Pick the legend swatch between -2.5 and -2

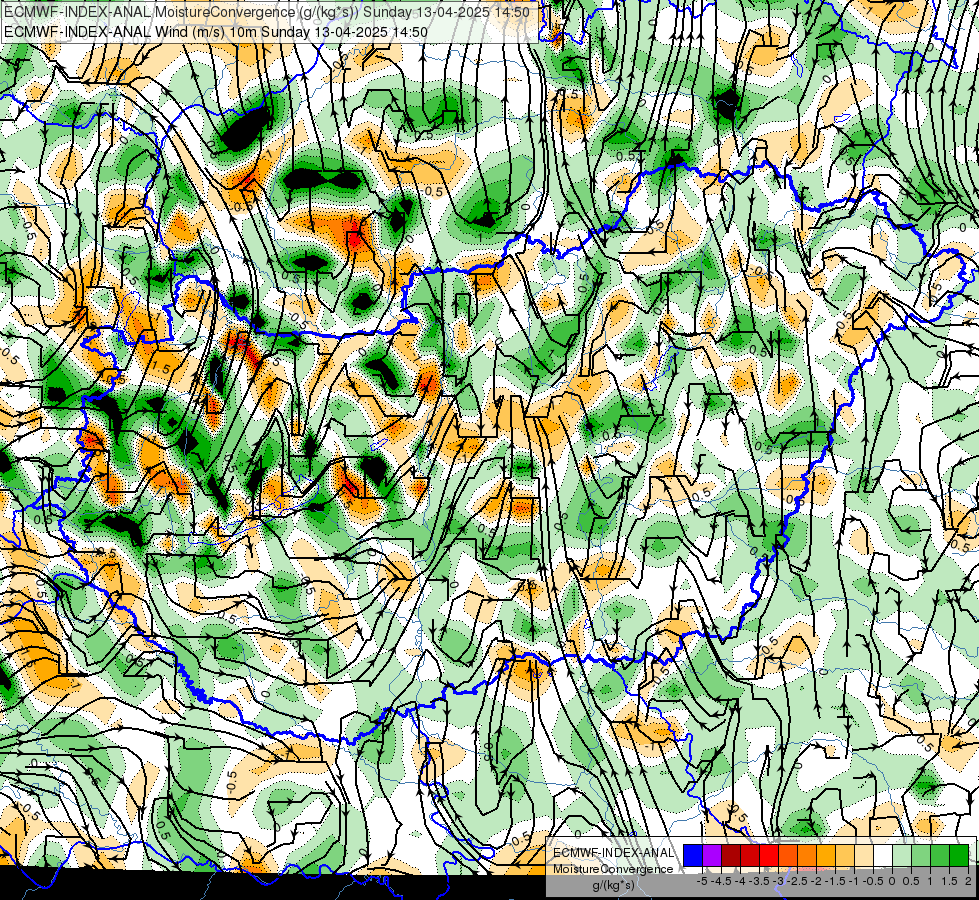tap(807, 855)
